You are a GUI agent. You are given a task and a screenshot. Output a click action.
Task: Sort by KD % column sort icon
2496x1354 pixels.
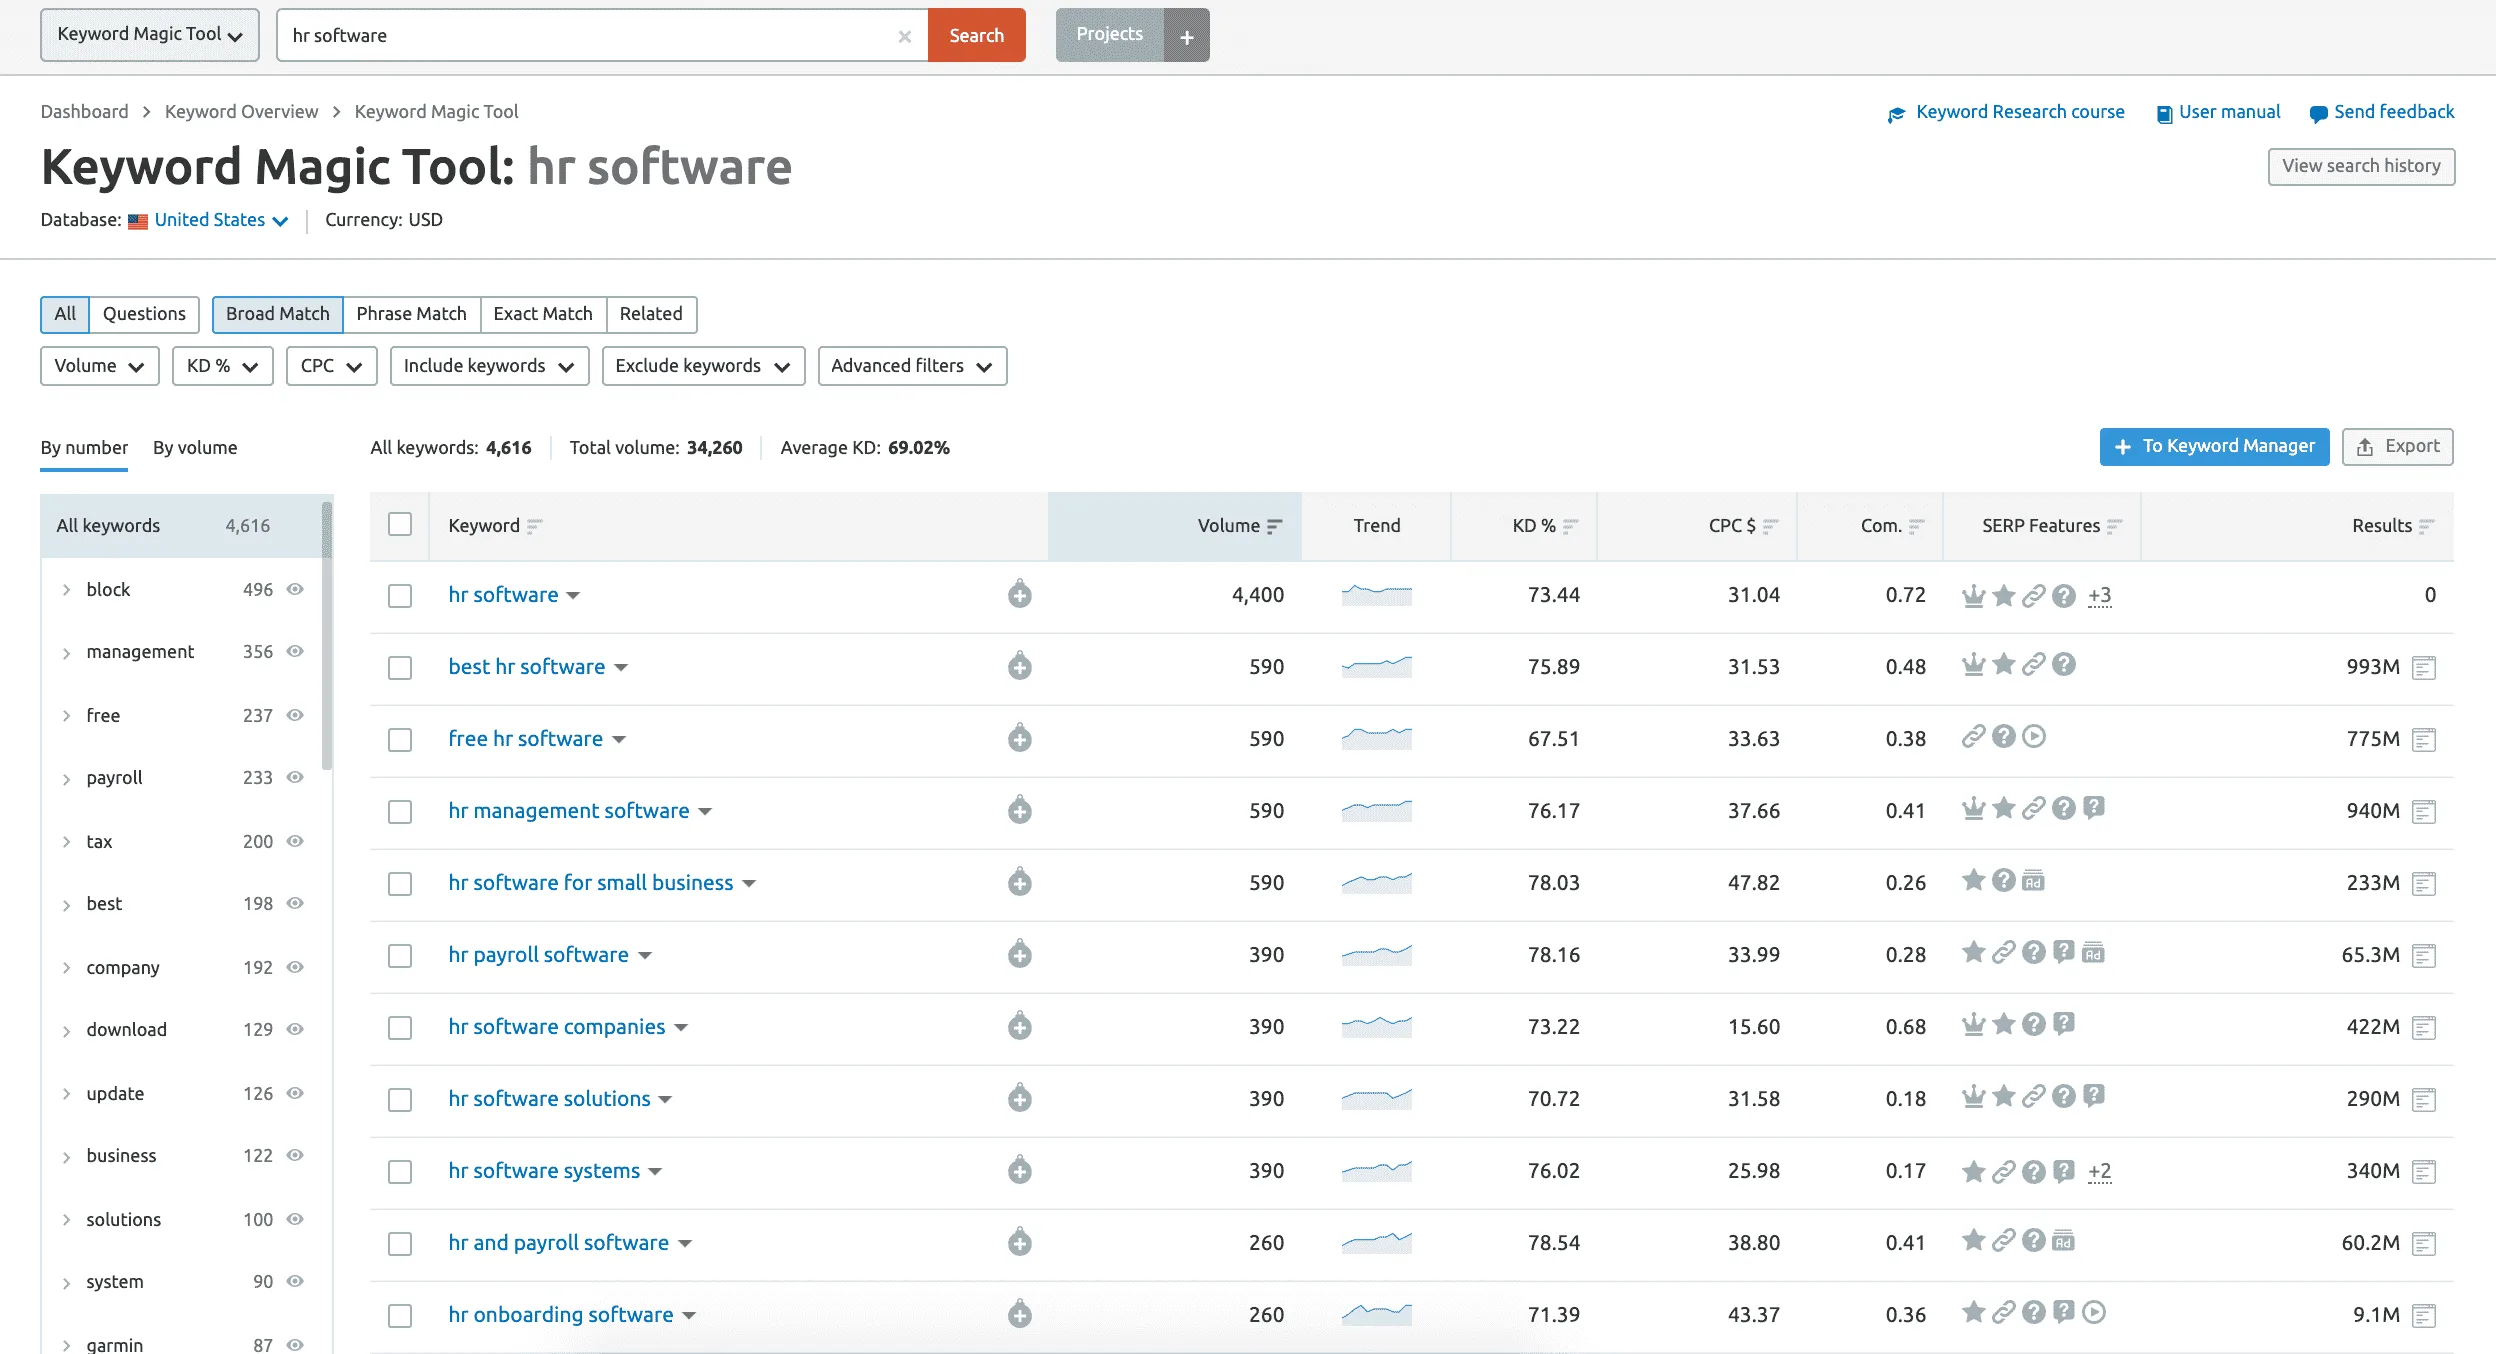click(1570, 526)
